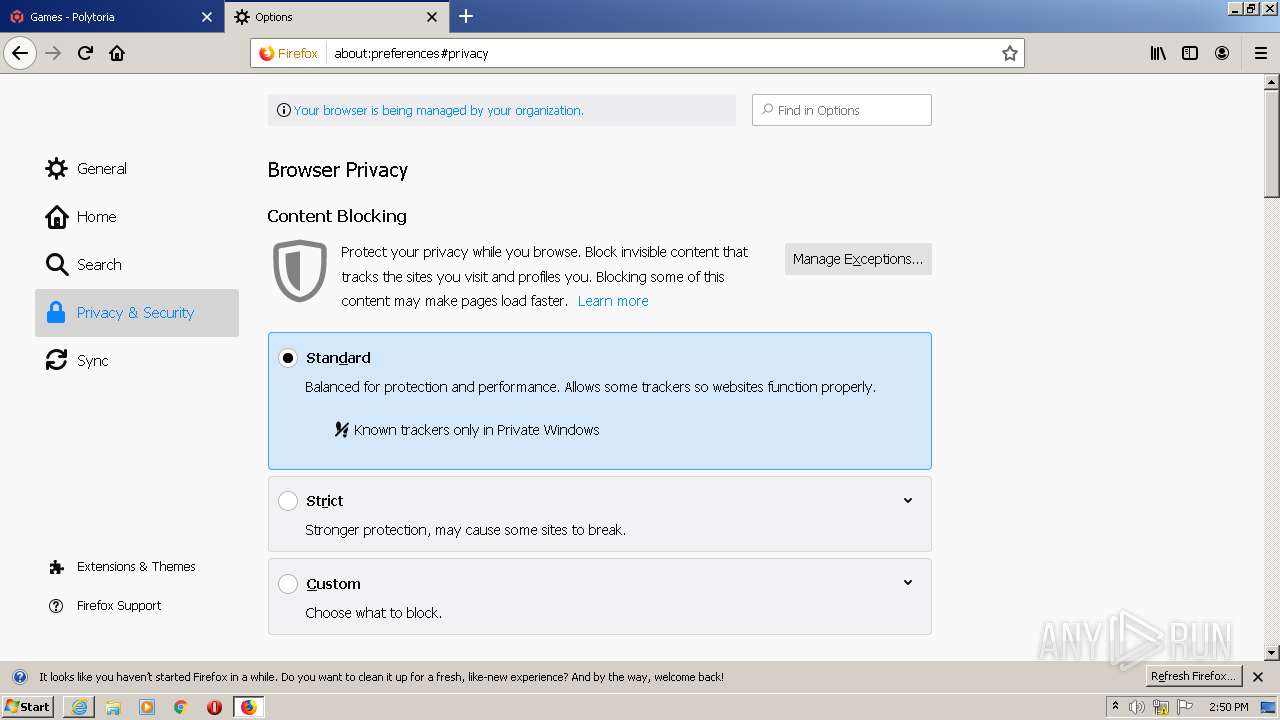Expand the Custom option details chevron
The height and width of the screenshot is (720, 1280).
tap(908, 583)
